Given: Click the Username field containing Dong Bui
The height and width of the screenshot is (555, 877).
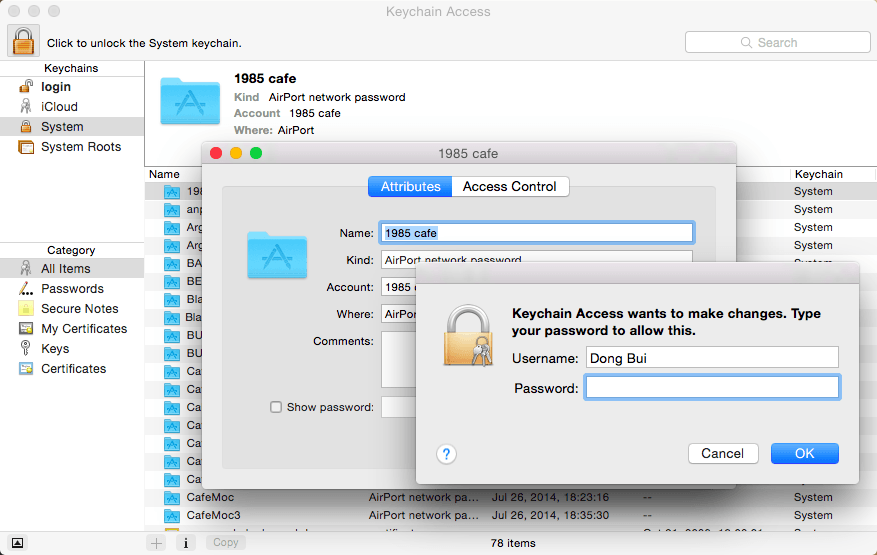Looking at the screenshot, I should click(711, 358).
